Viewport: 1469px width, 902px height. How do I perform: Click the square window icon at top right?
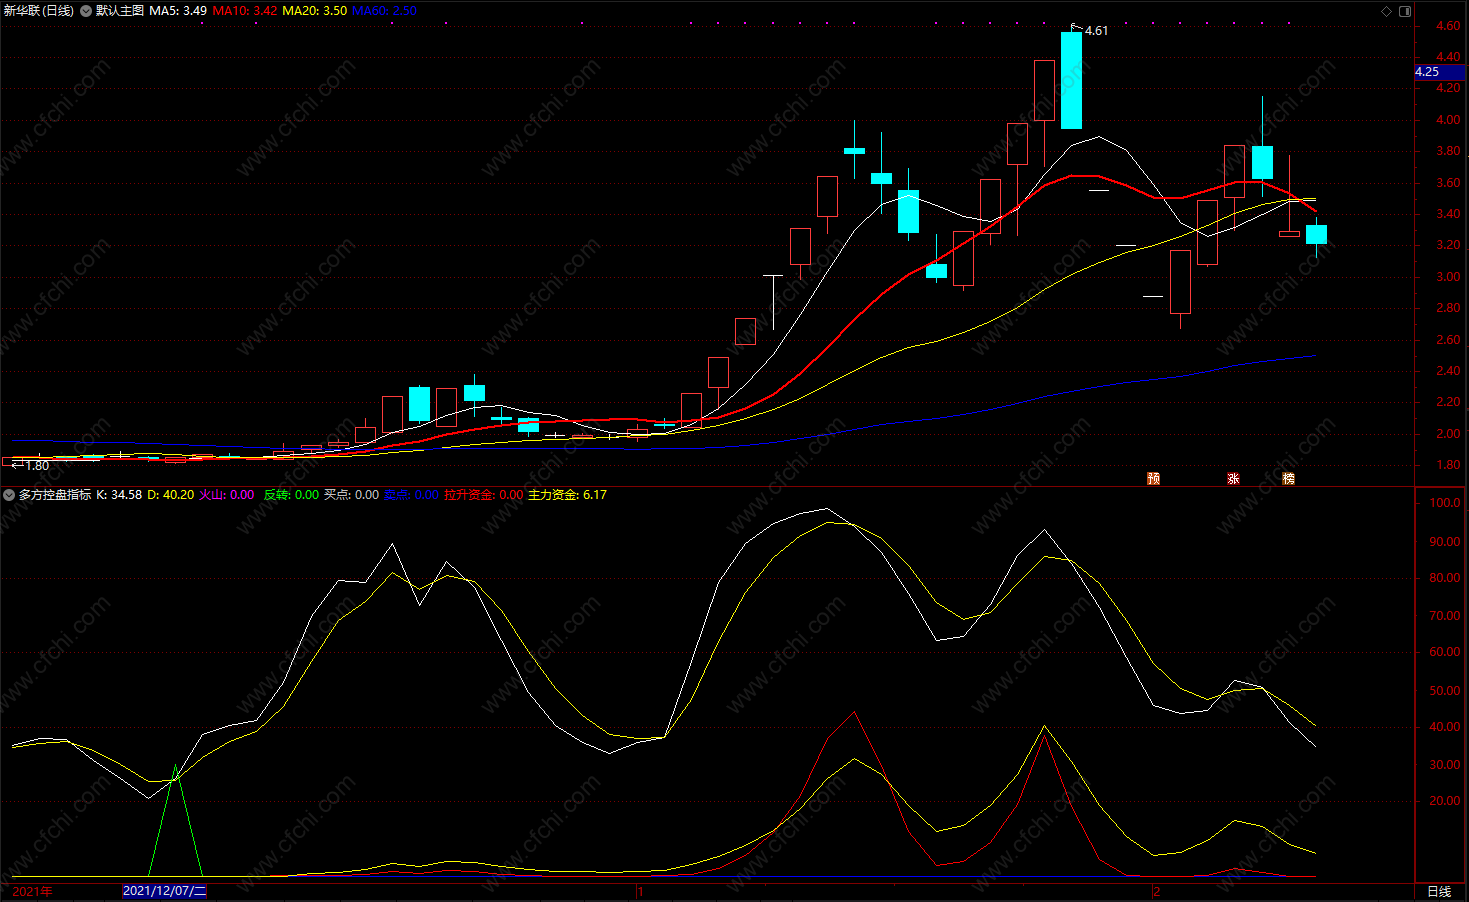pos(1405,11)
